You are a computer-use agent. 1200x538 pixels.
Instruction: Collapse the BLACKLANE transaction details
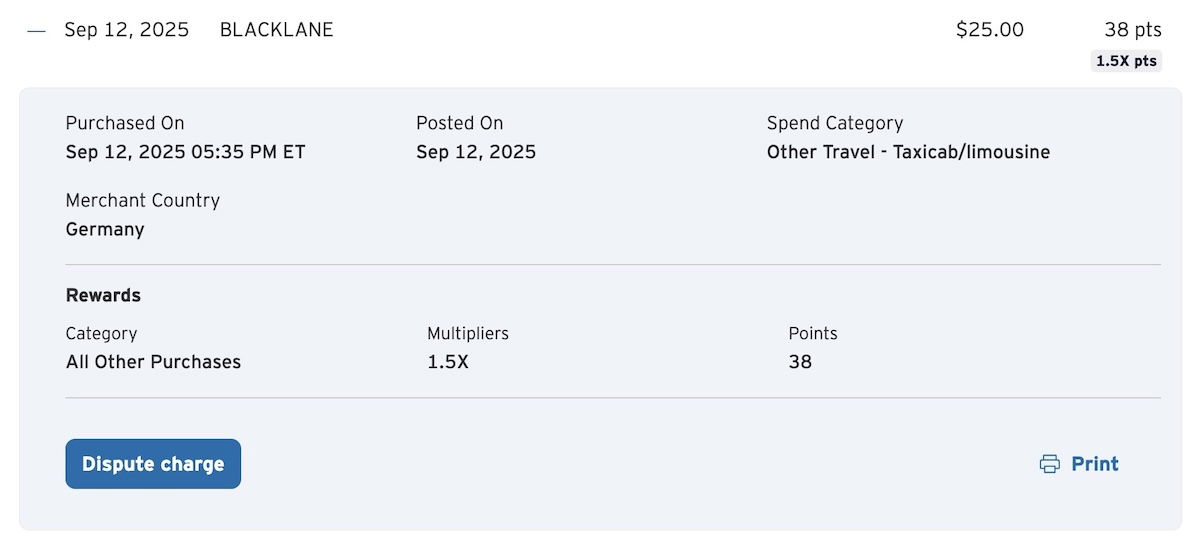point(37,30)
